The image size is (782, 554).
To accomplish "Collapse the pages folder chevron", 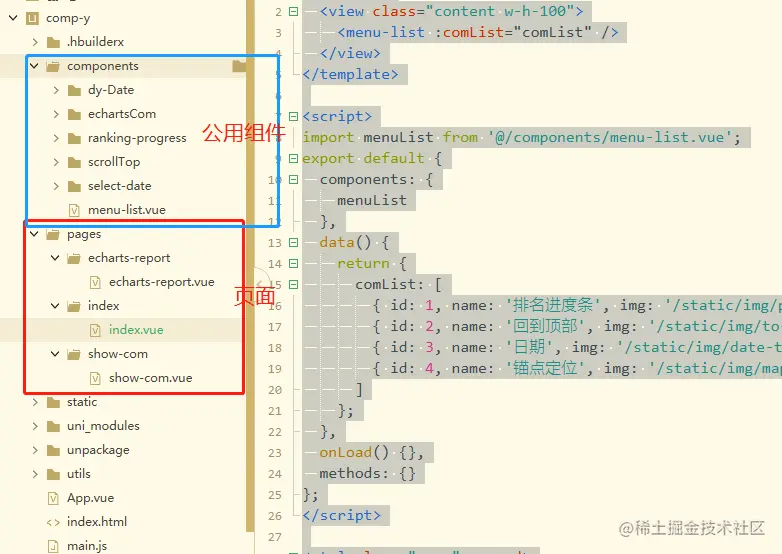I will coord(34,234).
